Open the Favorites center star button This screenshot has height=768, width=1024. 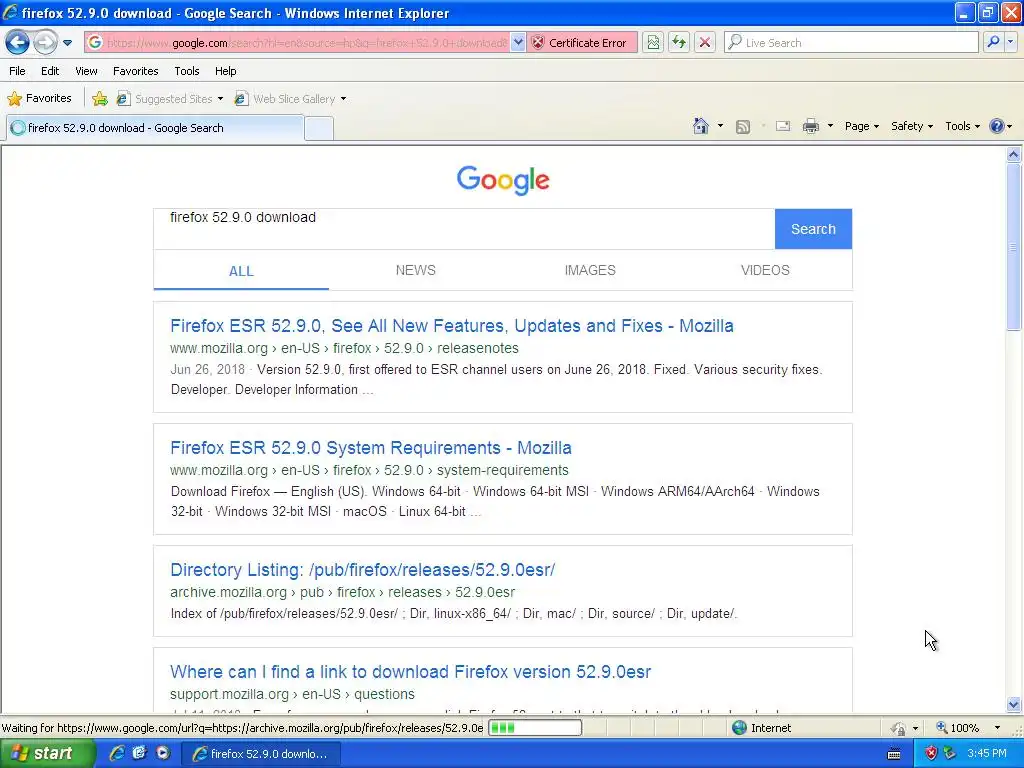[x=39, y=99]
